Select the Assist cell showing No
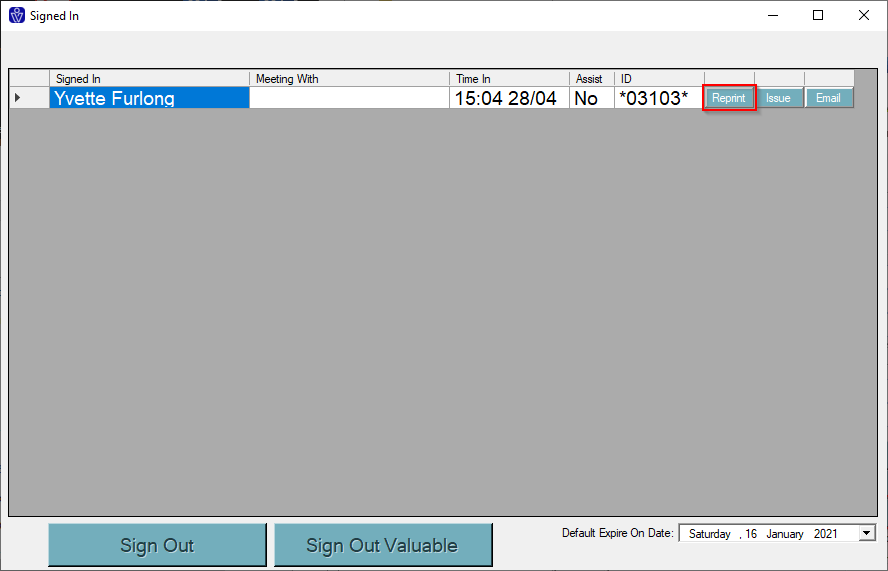The width and height of the screenshot is (888, 571). (592, 98)
